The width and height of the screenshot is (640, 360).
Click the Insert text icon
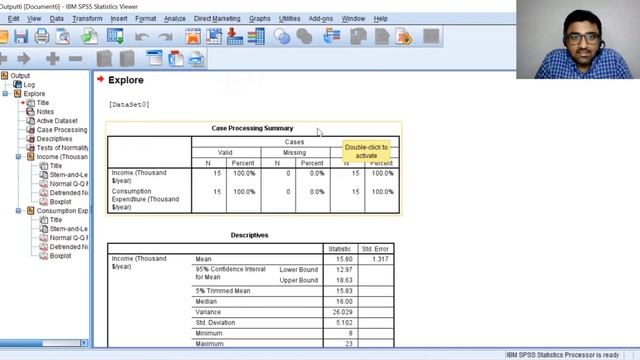coord(197,59)
